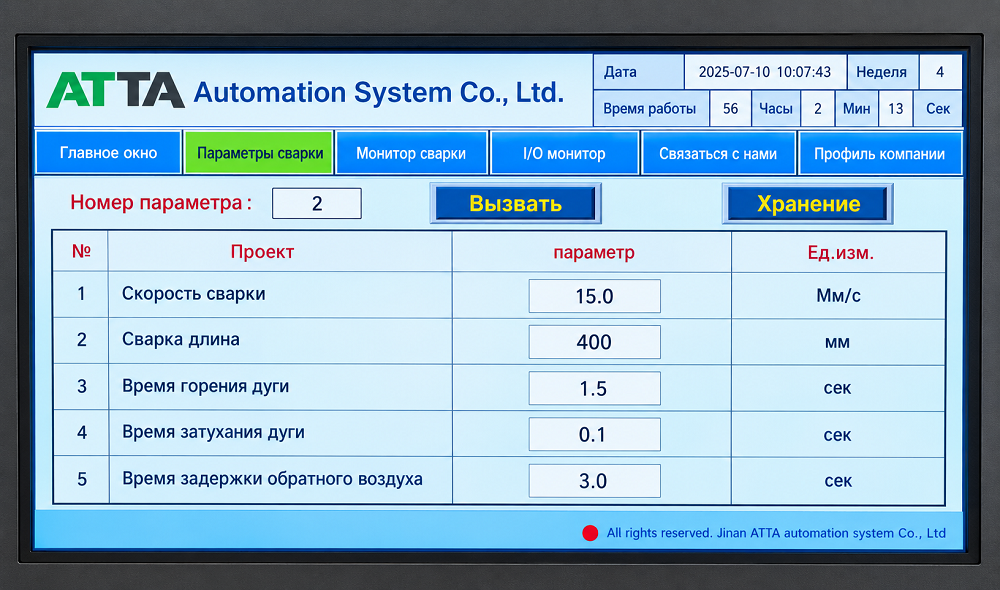Image resolution: width=1000 pixels, height=590 pixels.
Task: Edit the Время горения дуги value 1.5
Action: pos(594,388)
